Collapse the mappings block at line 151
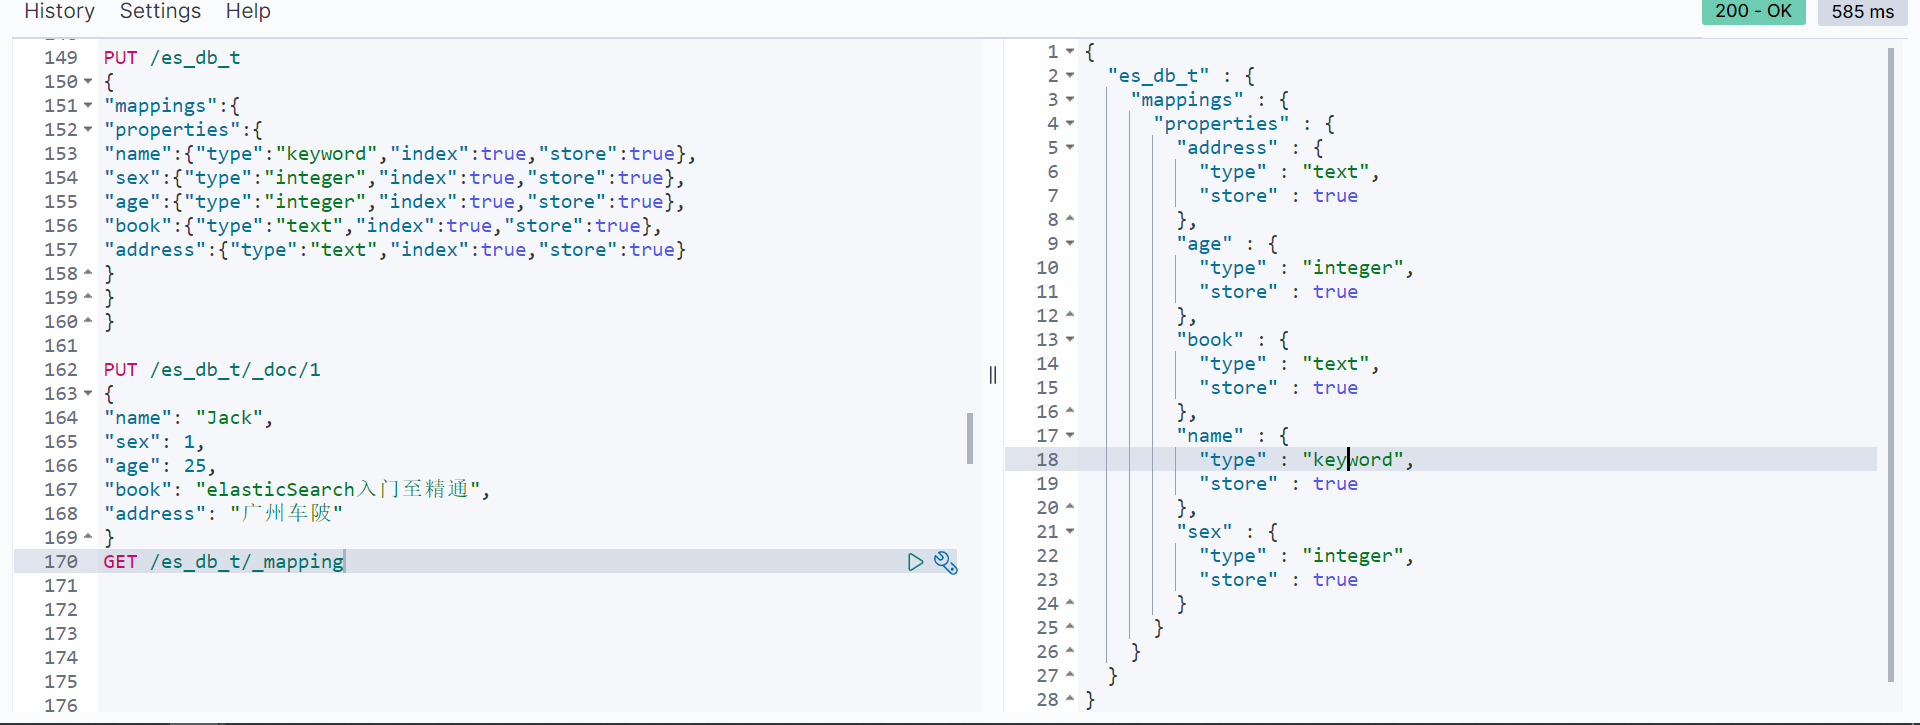 click(88, 106)
